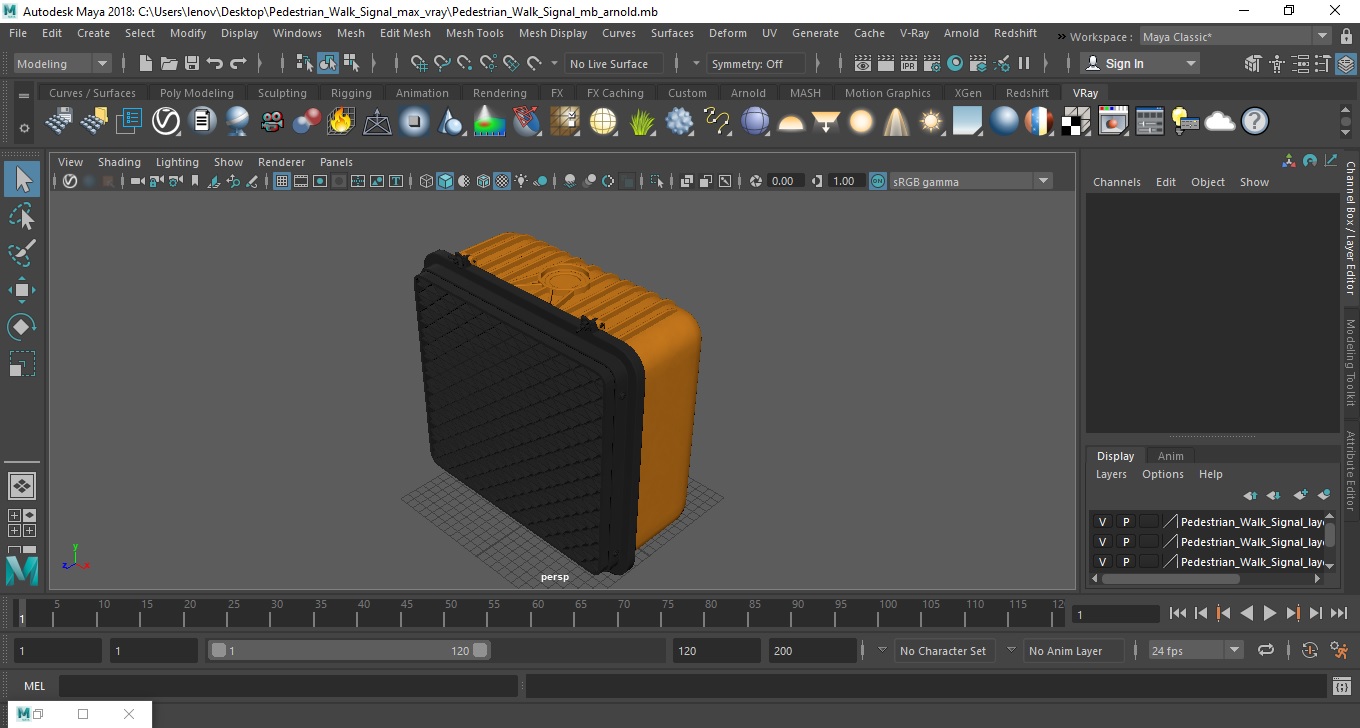The image size is (1360, 728).
Task: Open the Symmetry: Off dropdown
Action: click(756, 63)
